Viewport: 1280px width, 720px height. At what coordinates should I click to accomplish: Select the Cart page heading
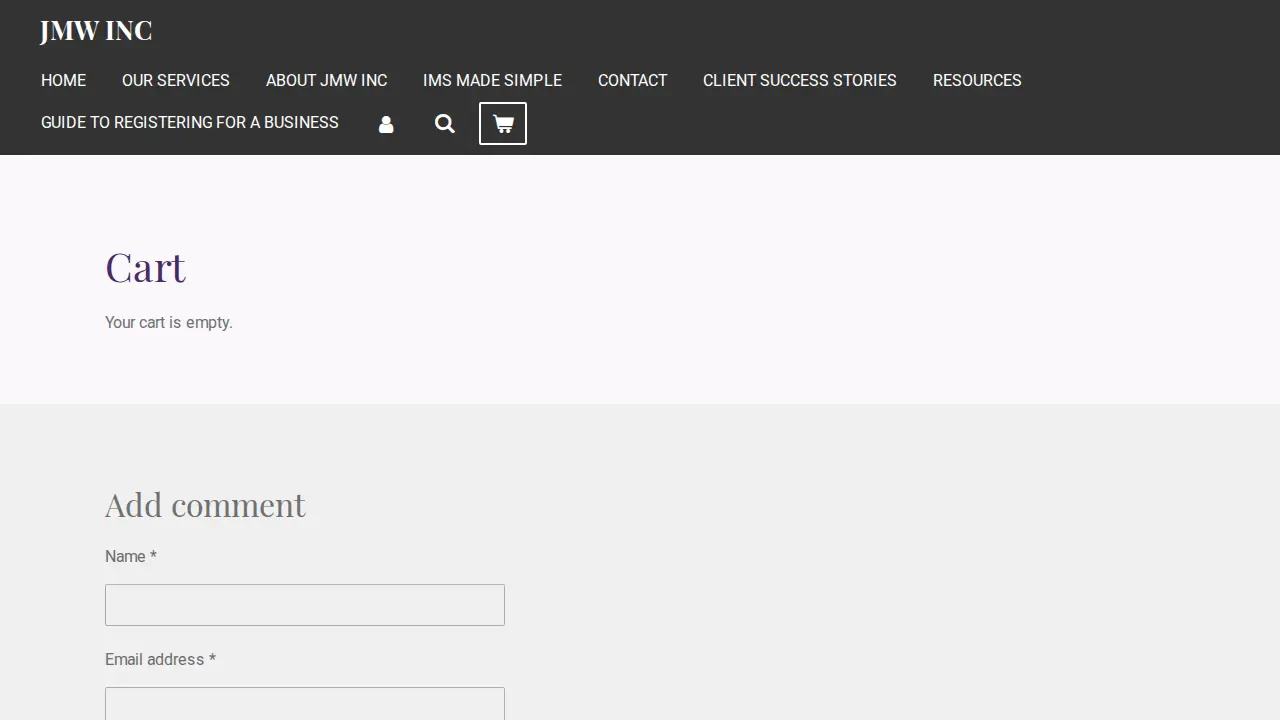point(146,267)
